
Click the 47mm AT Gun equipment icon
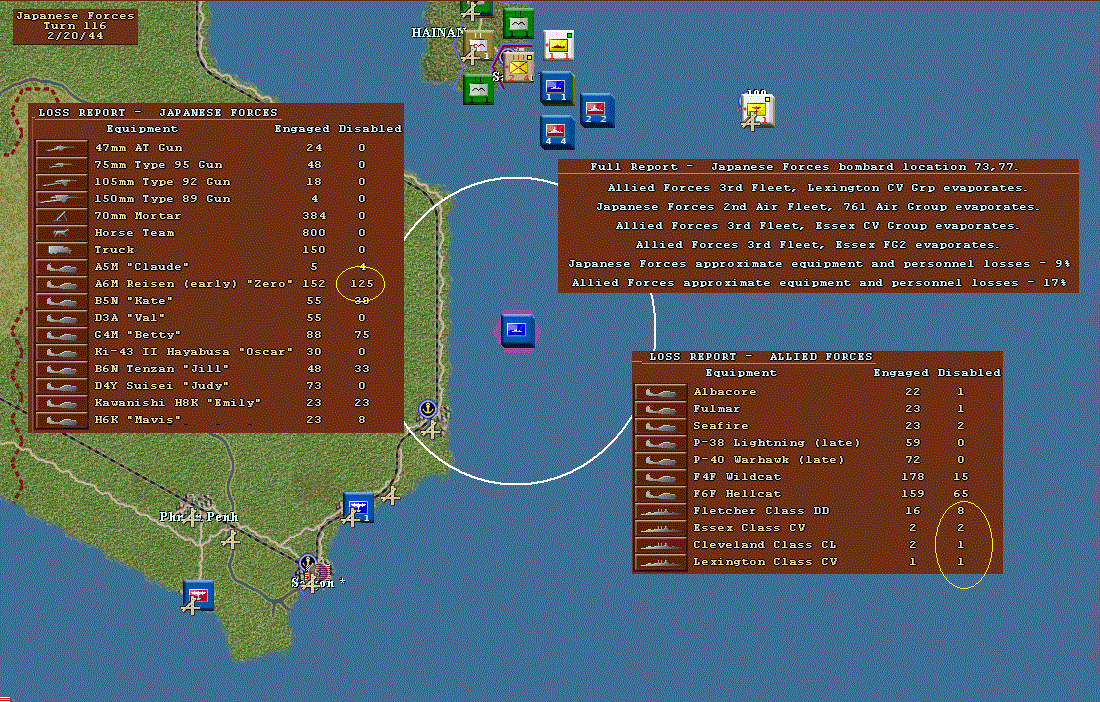click(62, 148)
